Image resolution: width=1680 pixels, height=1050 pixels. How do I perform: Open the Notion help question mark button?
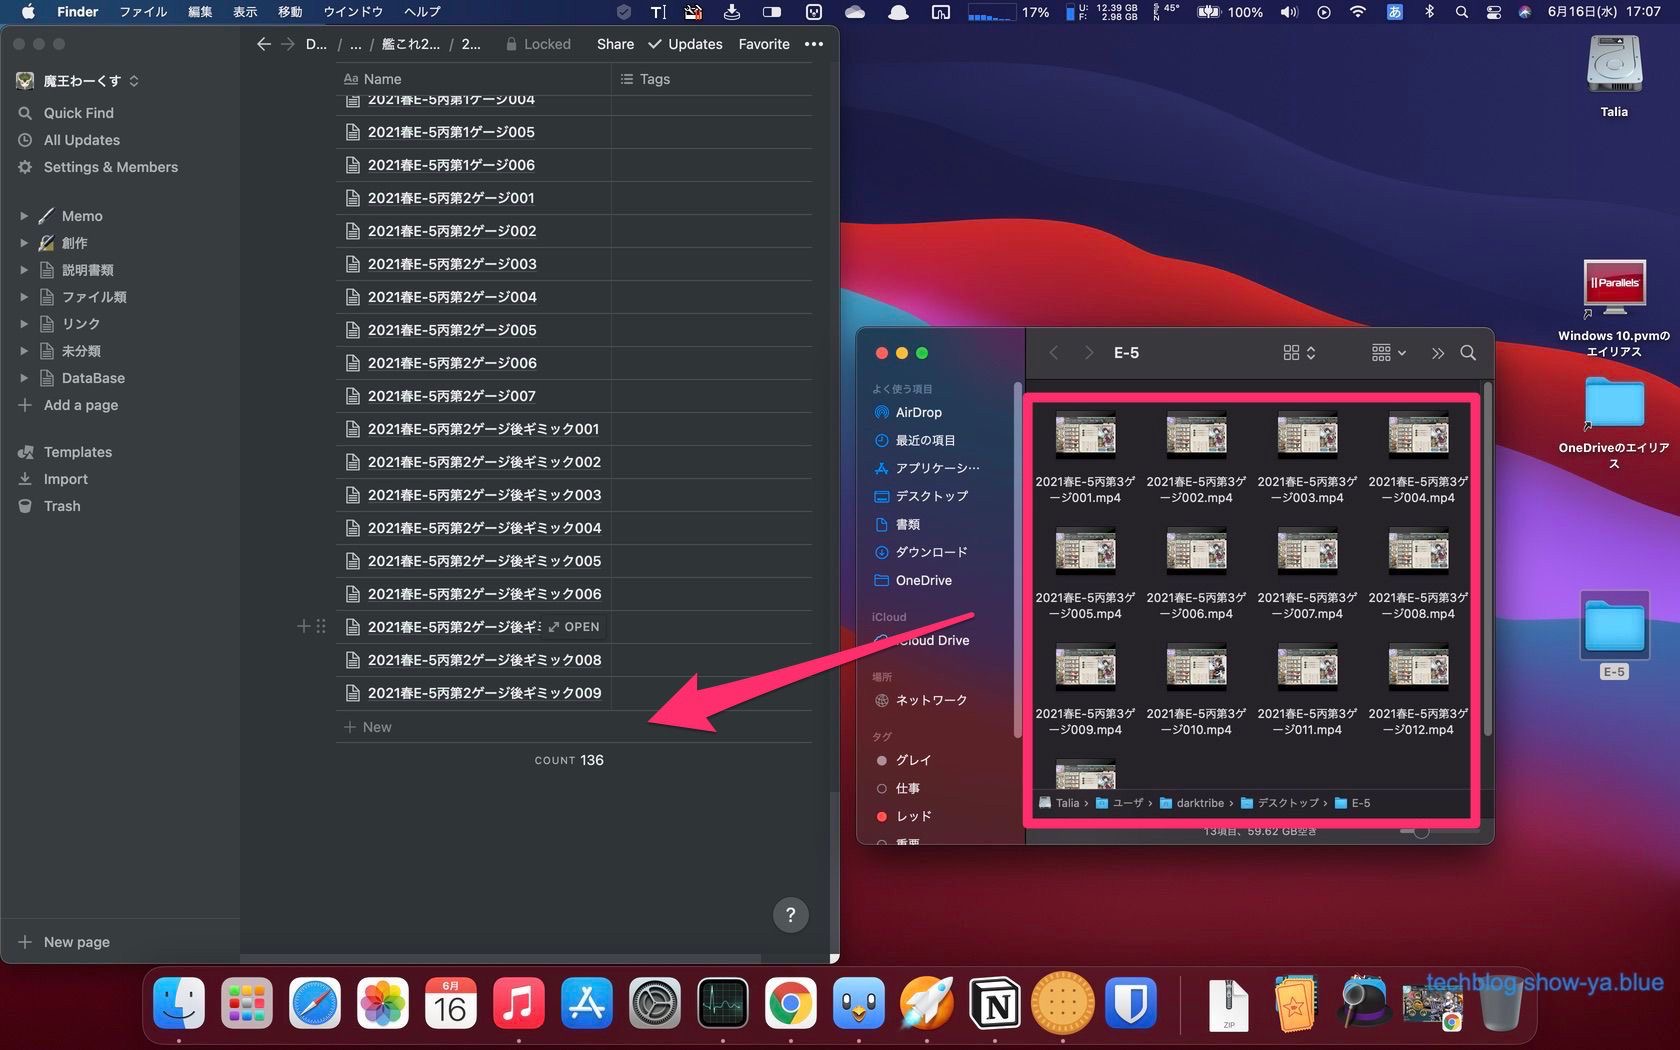790,914
